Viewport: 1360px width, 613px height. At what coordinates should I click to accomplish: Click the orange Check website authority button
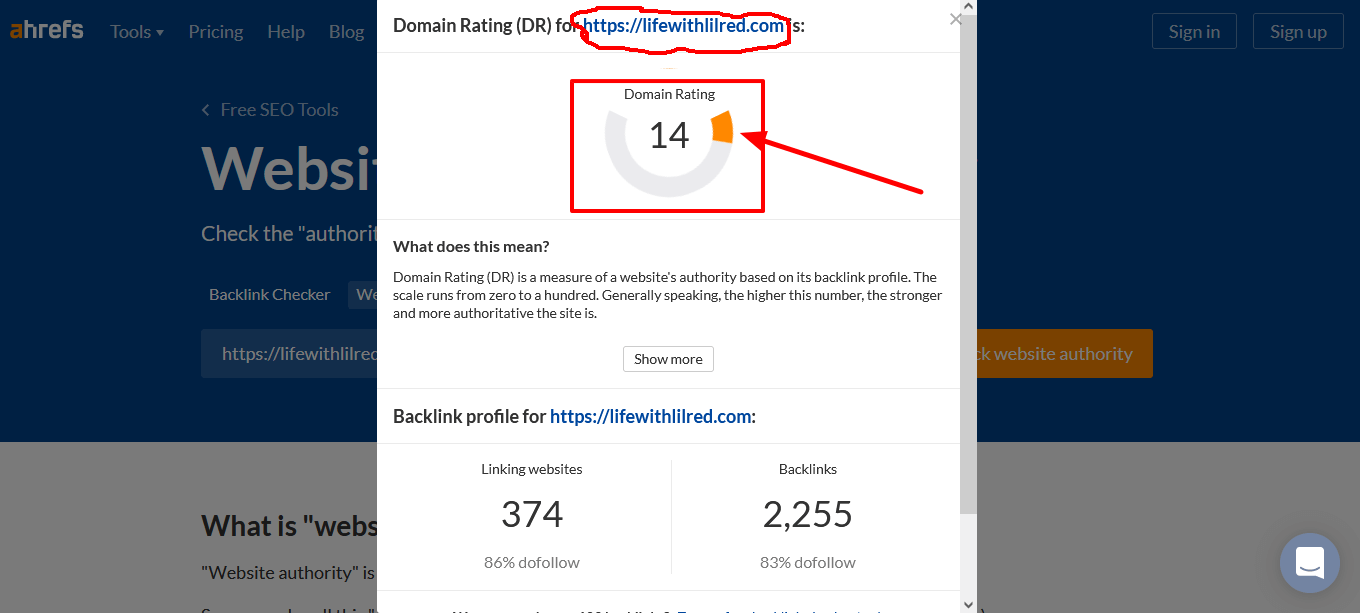[1064, 354]
